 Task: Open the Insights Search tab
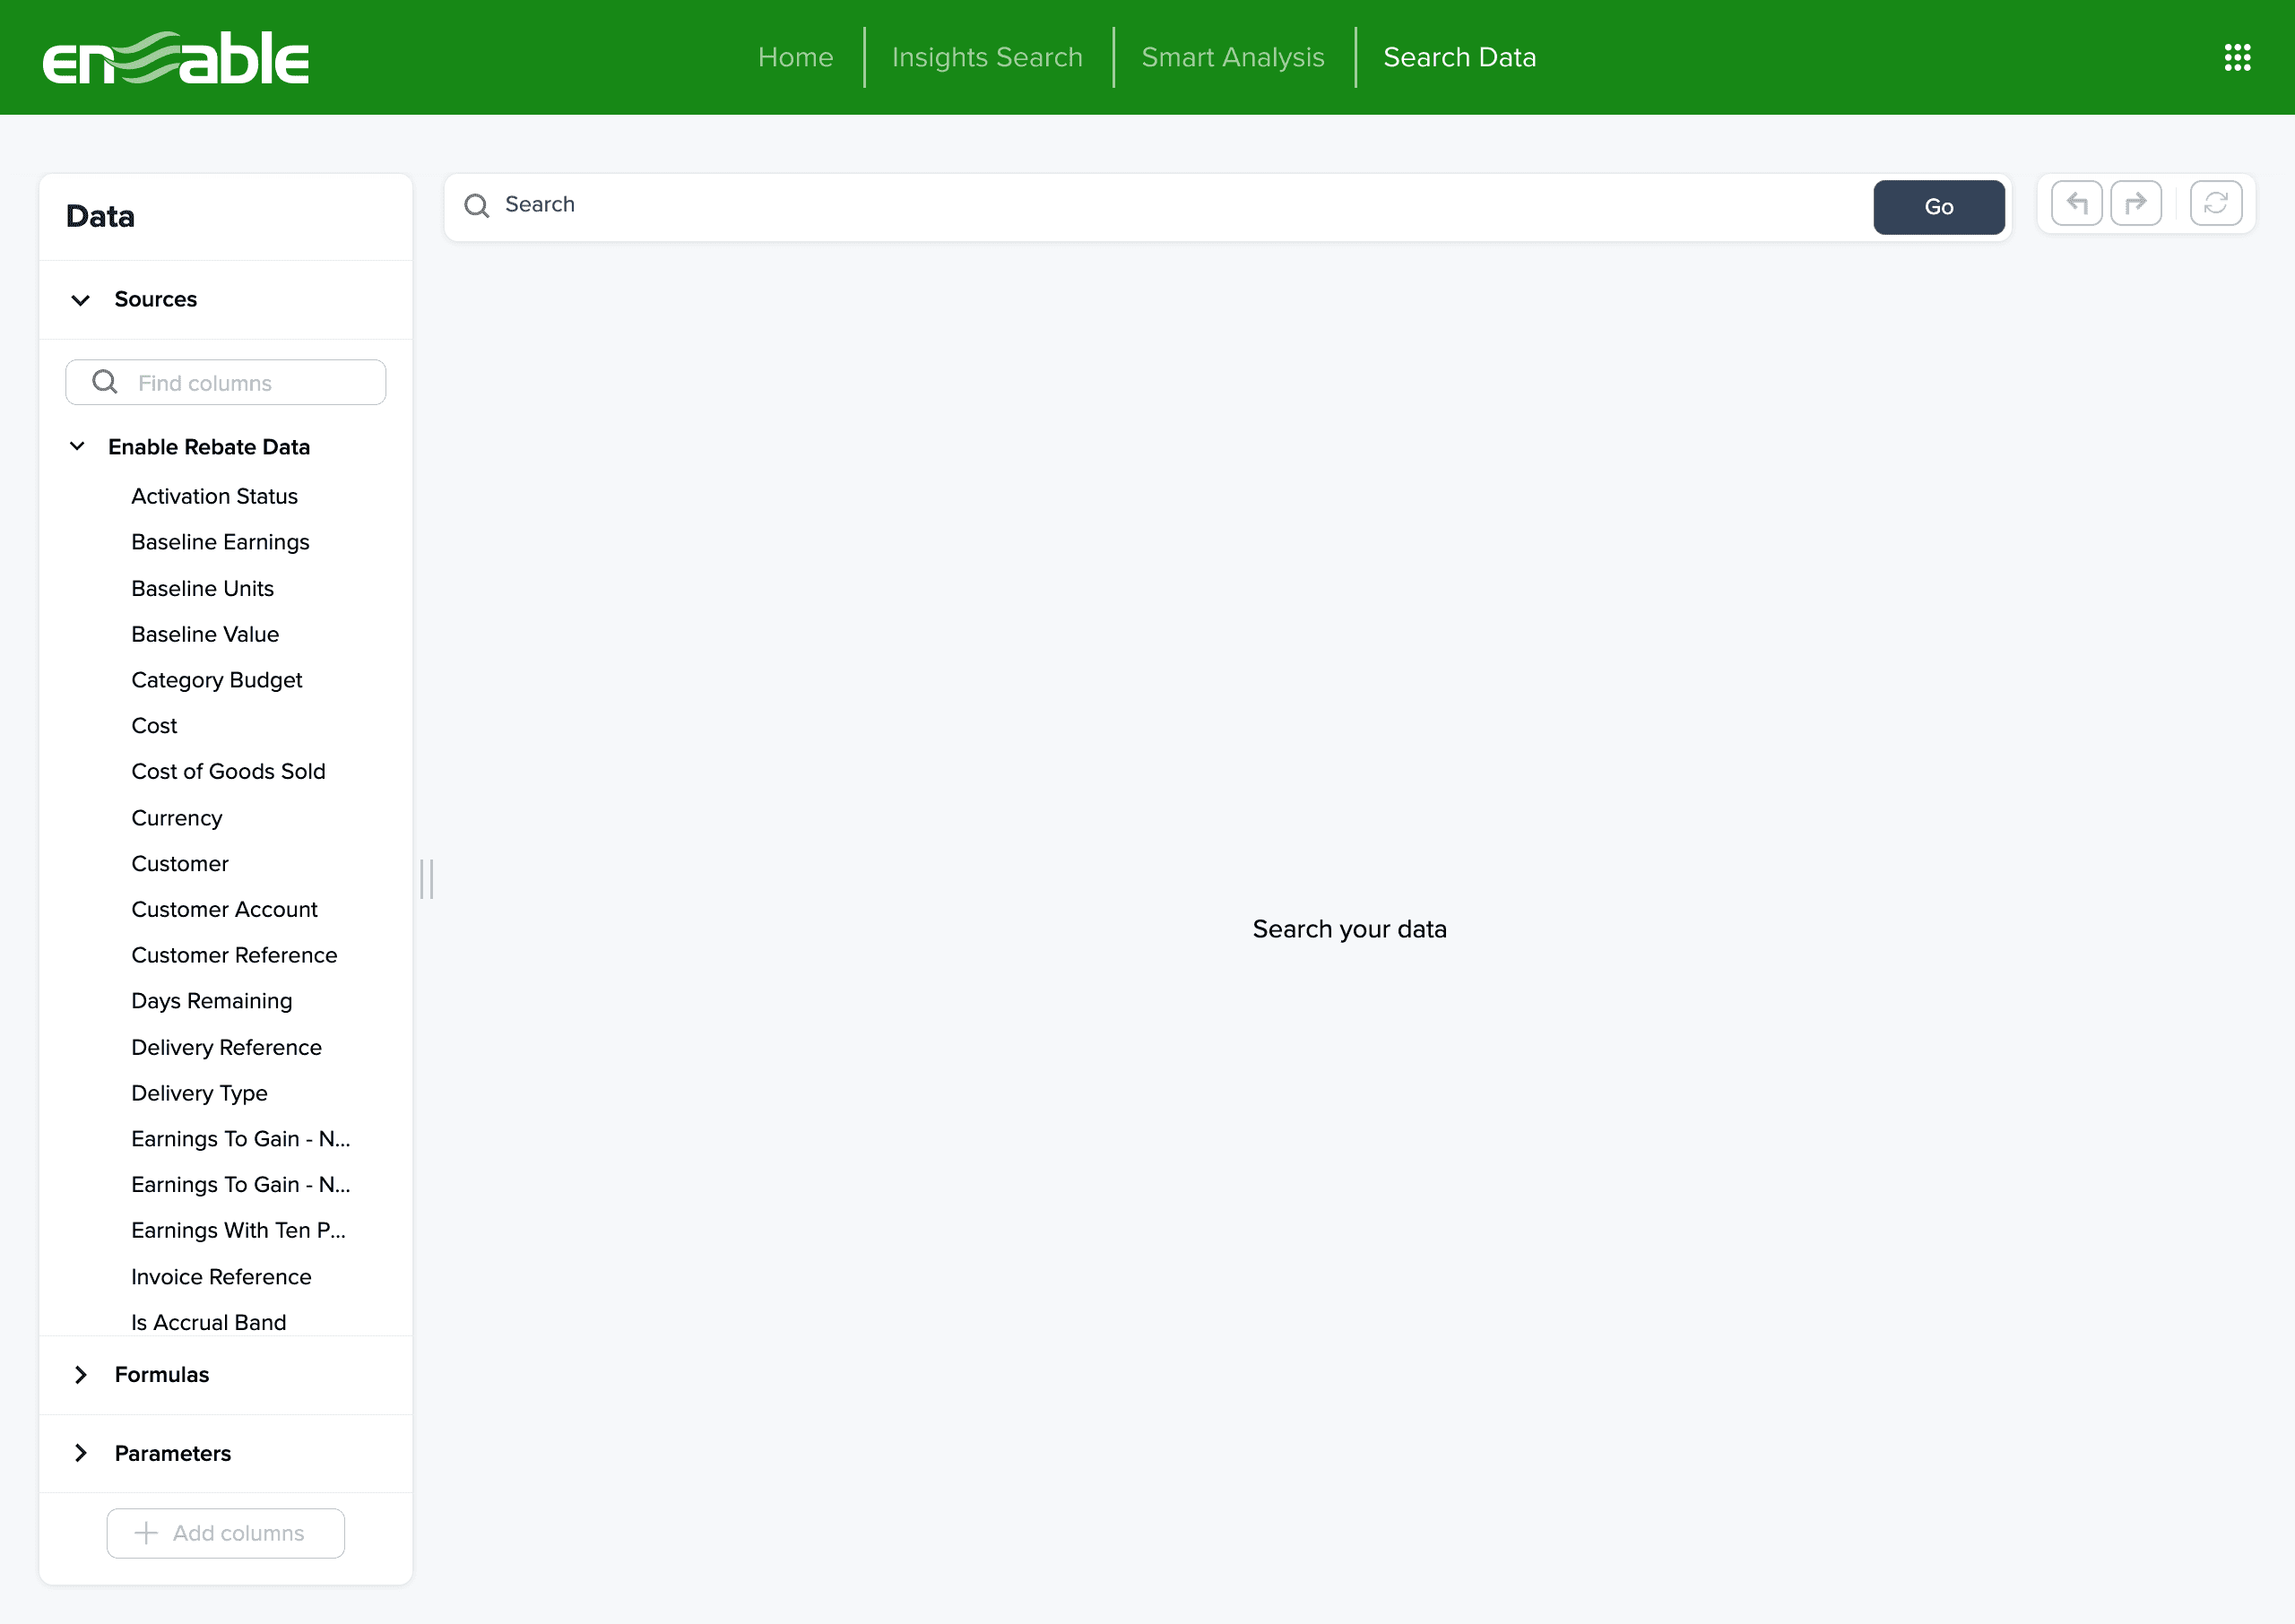(x=987, y=58)
